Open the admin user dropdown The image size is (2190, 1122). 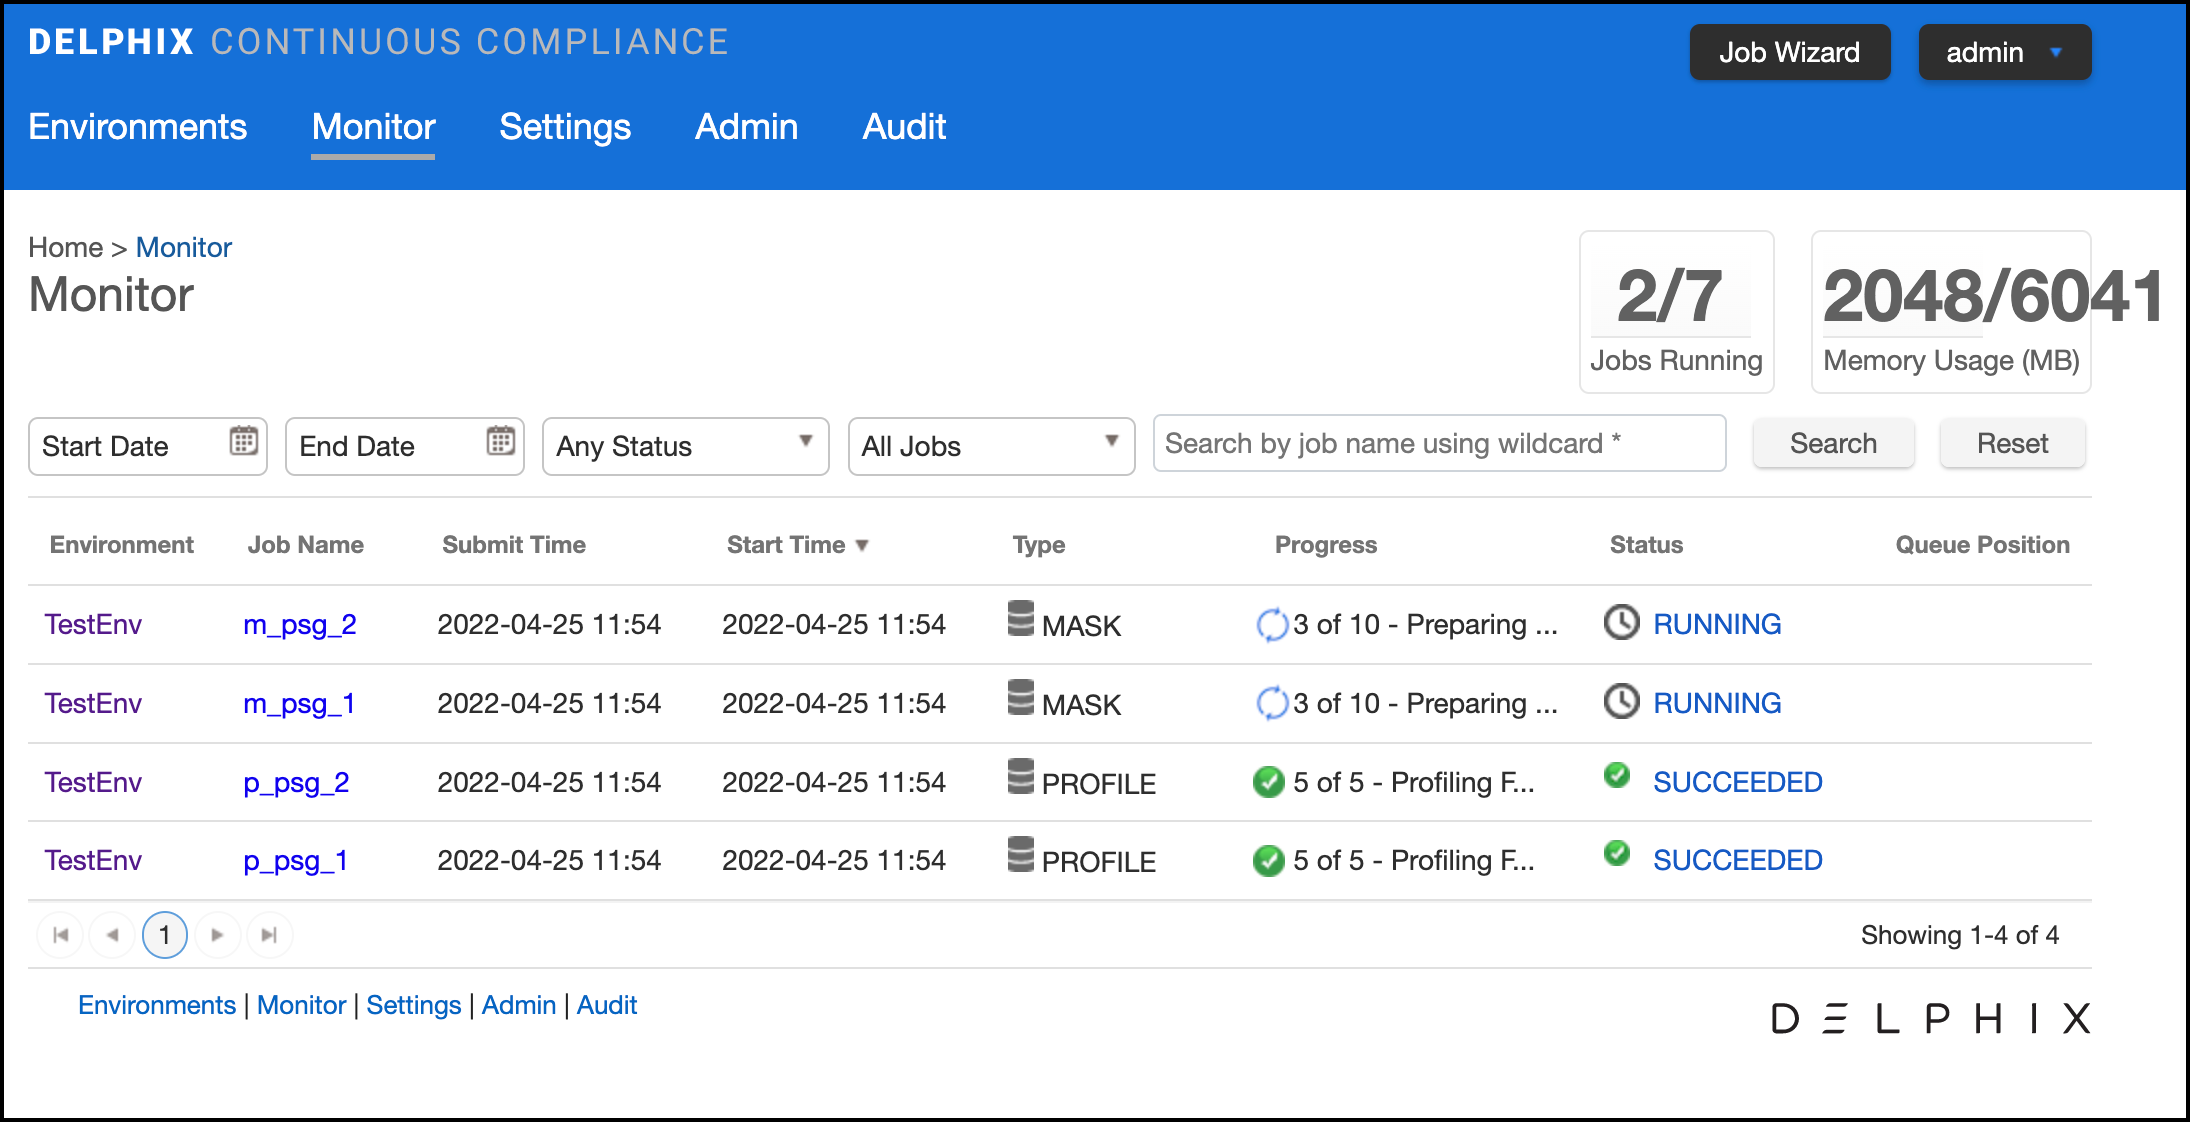pyautogui.click(x=2004, y=52)
